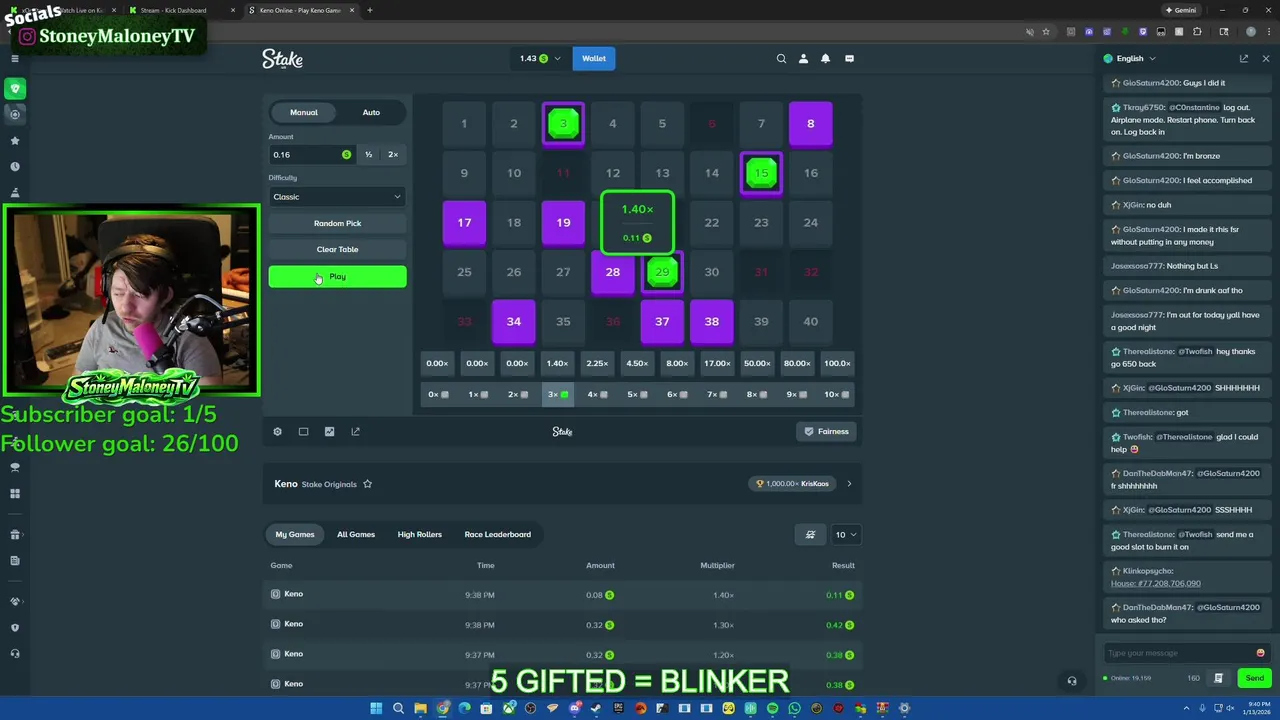
Task: Open the chat rules icon beside Send
Action: [x=1218, y=678]
